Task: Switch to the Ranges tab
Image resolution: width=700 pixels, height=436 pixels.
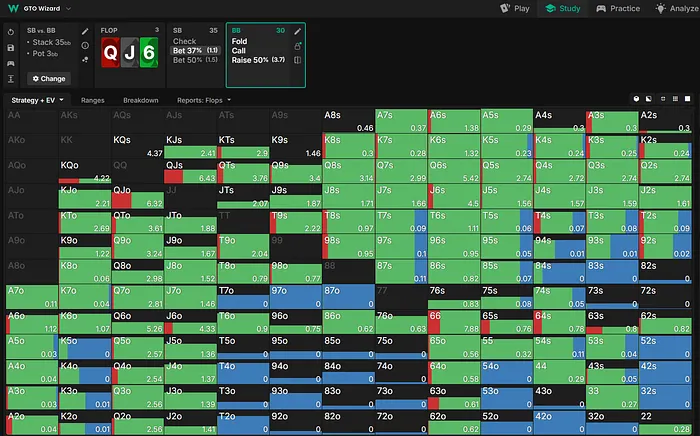Action: click(92, 100)
